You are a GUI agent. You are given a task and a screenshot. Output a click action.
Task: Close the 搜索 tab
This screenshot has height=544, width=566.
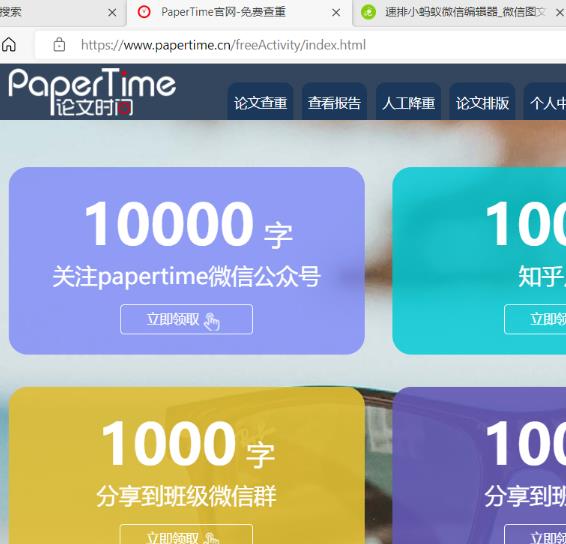click(112, 13)
